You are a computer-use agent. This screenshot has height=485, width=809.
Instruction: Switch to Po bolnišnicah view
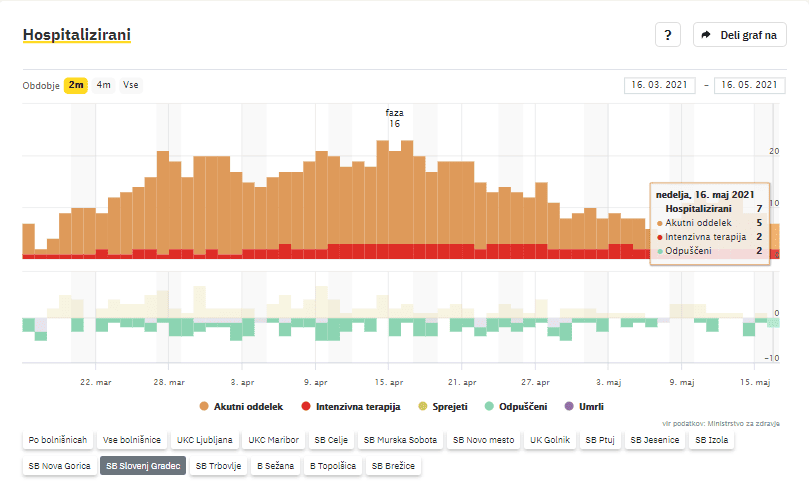[x=58, y=440]
